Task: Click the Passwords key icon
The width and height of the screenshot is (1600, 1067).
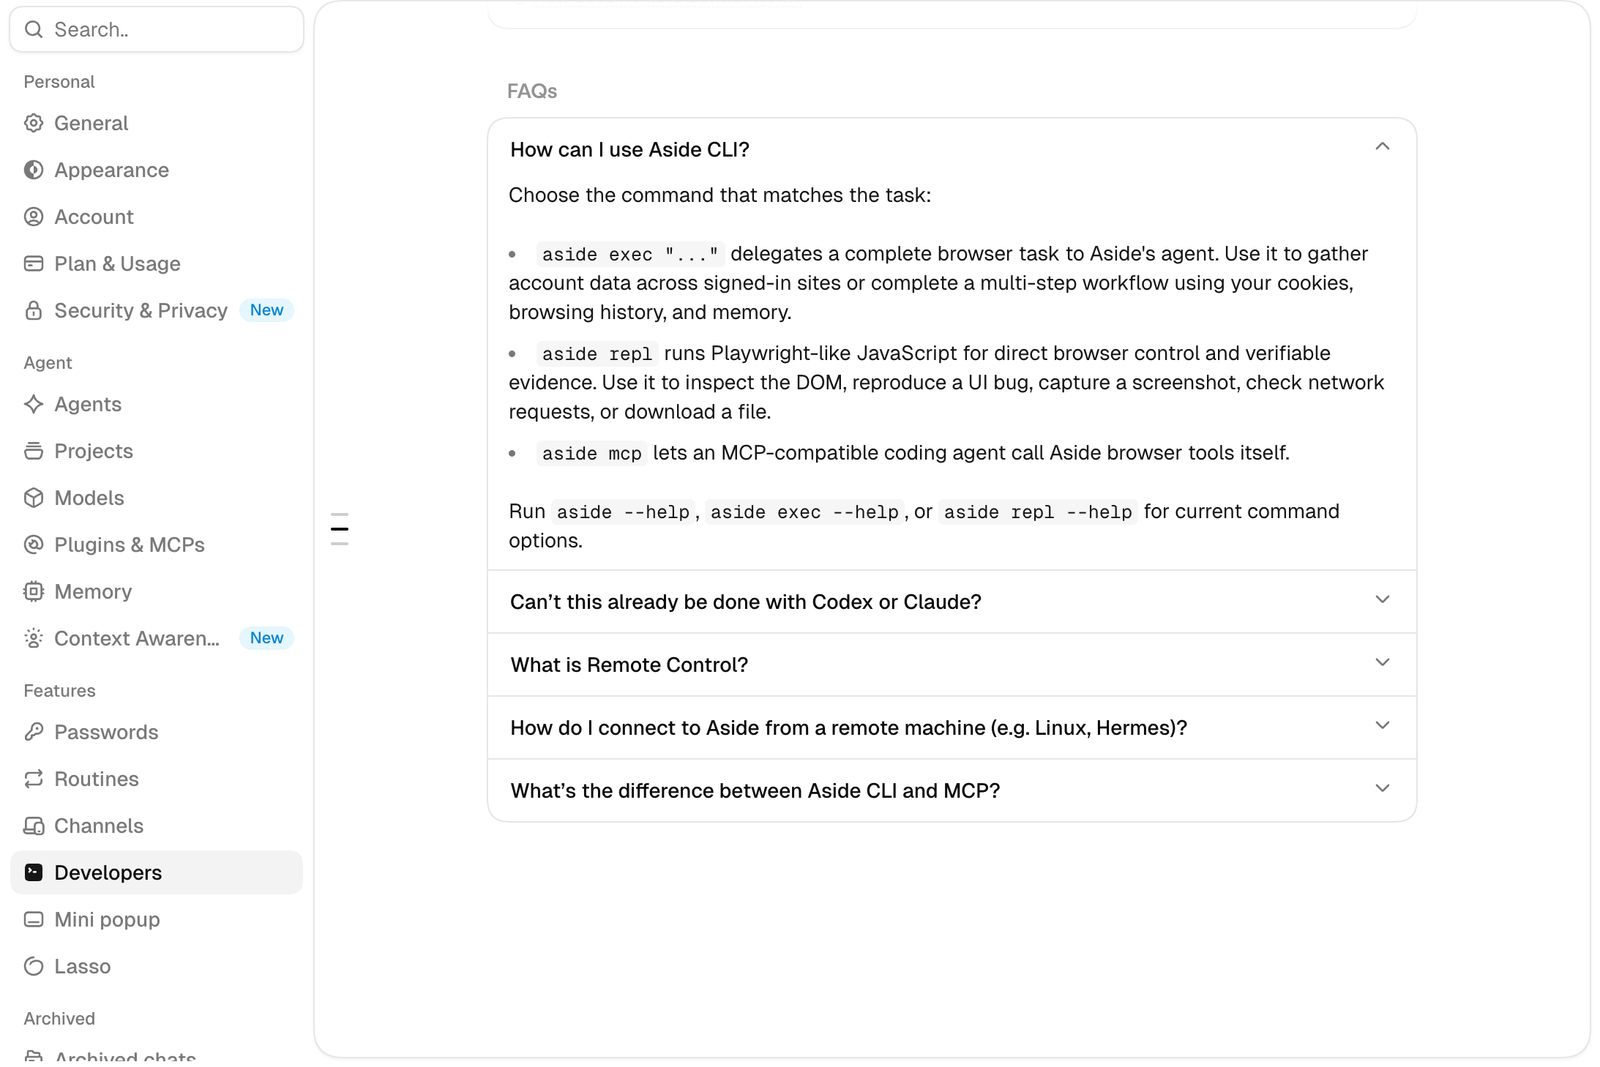Action: 34,732
